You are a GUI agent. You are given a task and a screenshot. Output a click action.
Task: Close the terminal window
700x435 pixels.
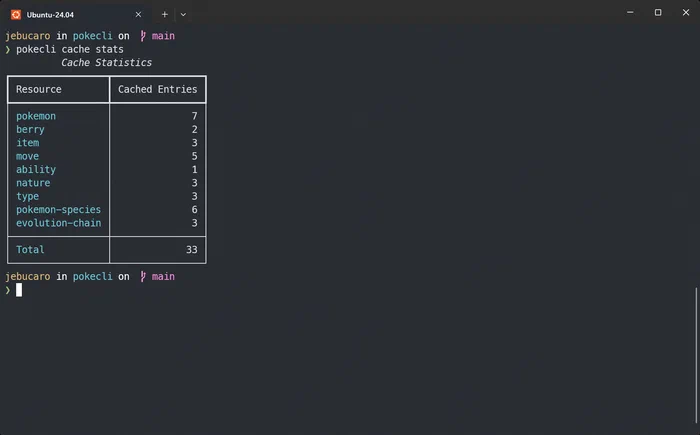[x=686, y=13]
